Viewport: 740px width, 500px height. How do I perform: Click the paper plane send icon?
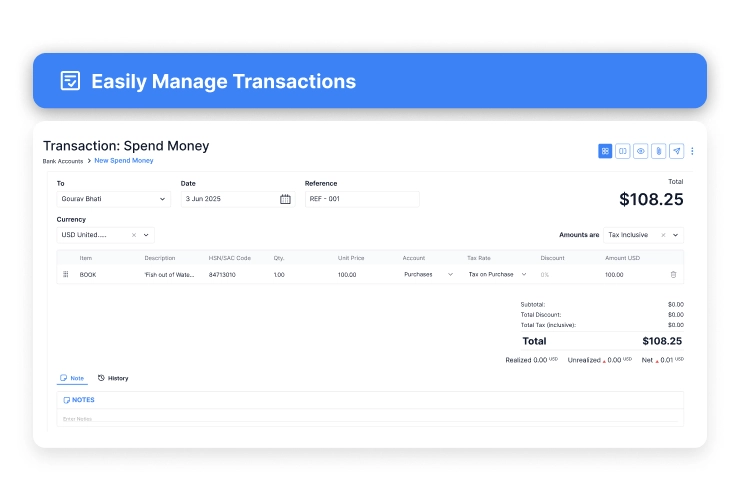676,151
